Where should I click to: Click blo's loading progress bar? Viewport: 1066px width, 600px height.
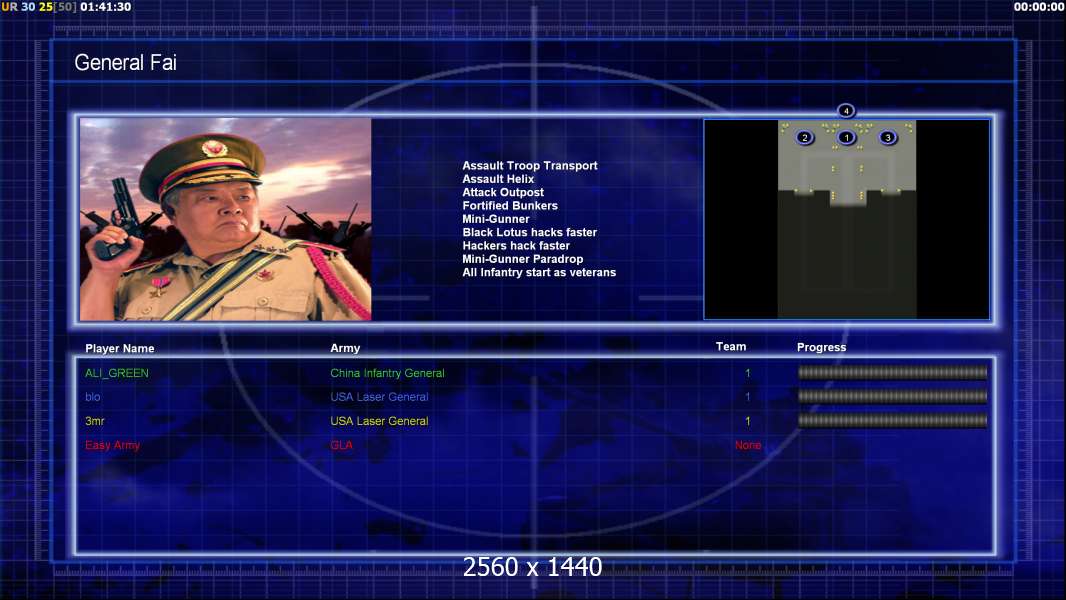(892, 396)
